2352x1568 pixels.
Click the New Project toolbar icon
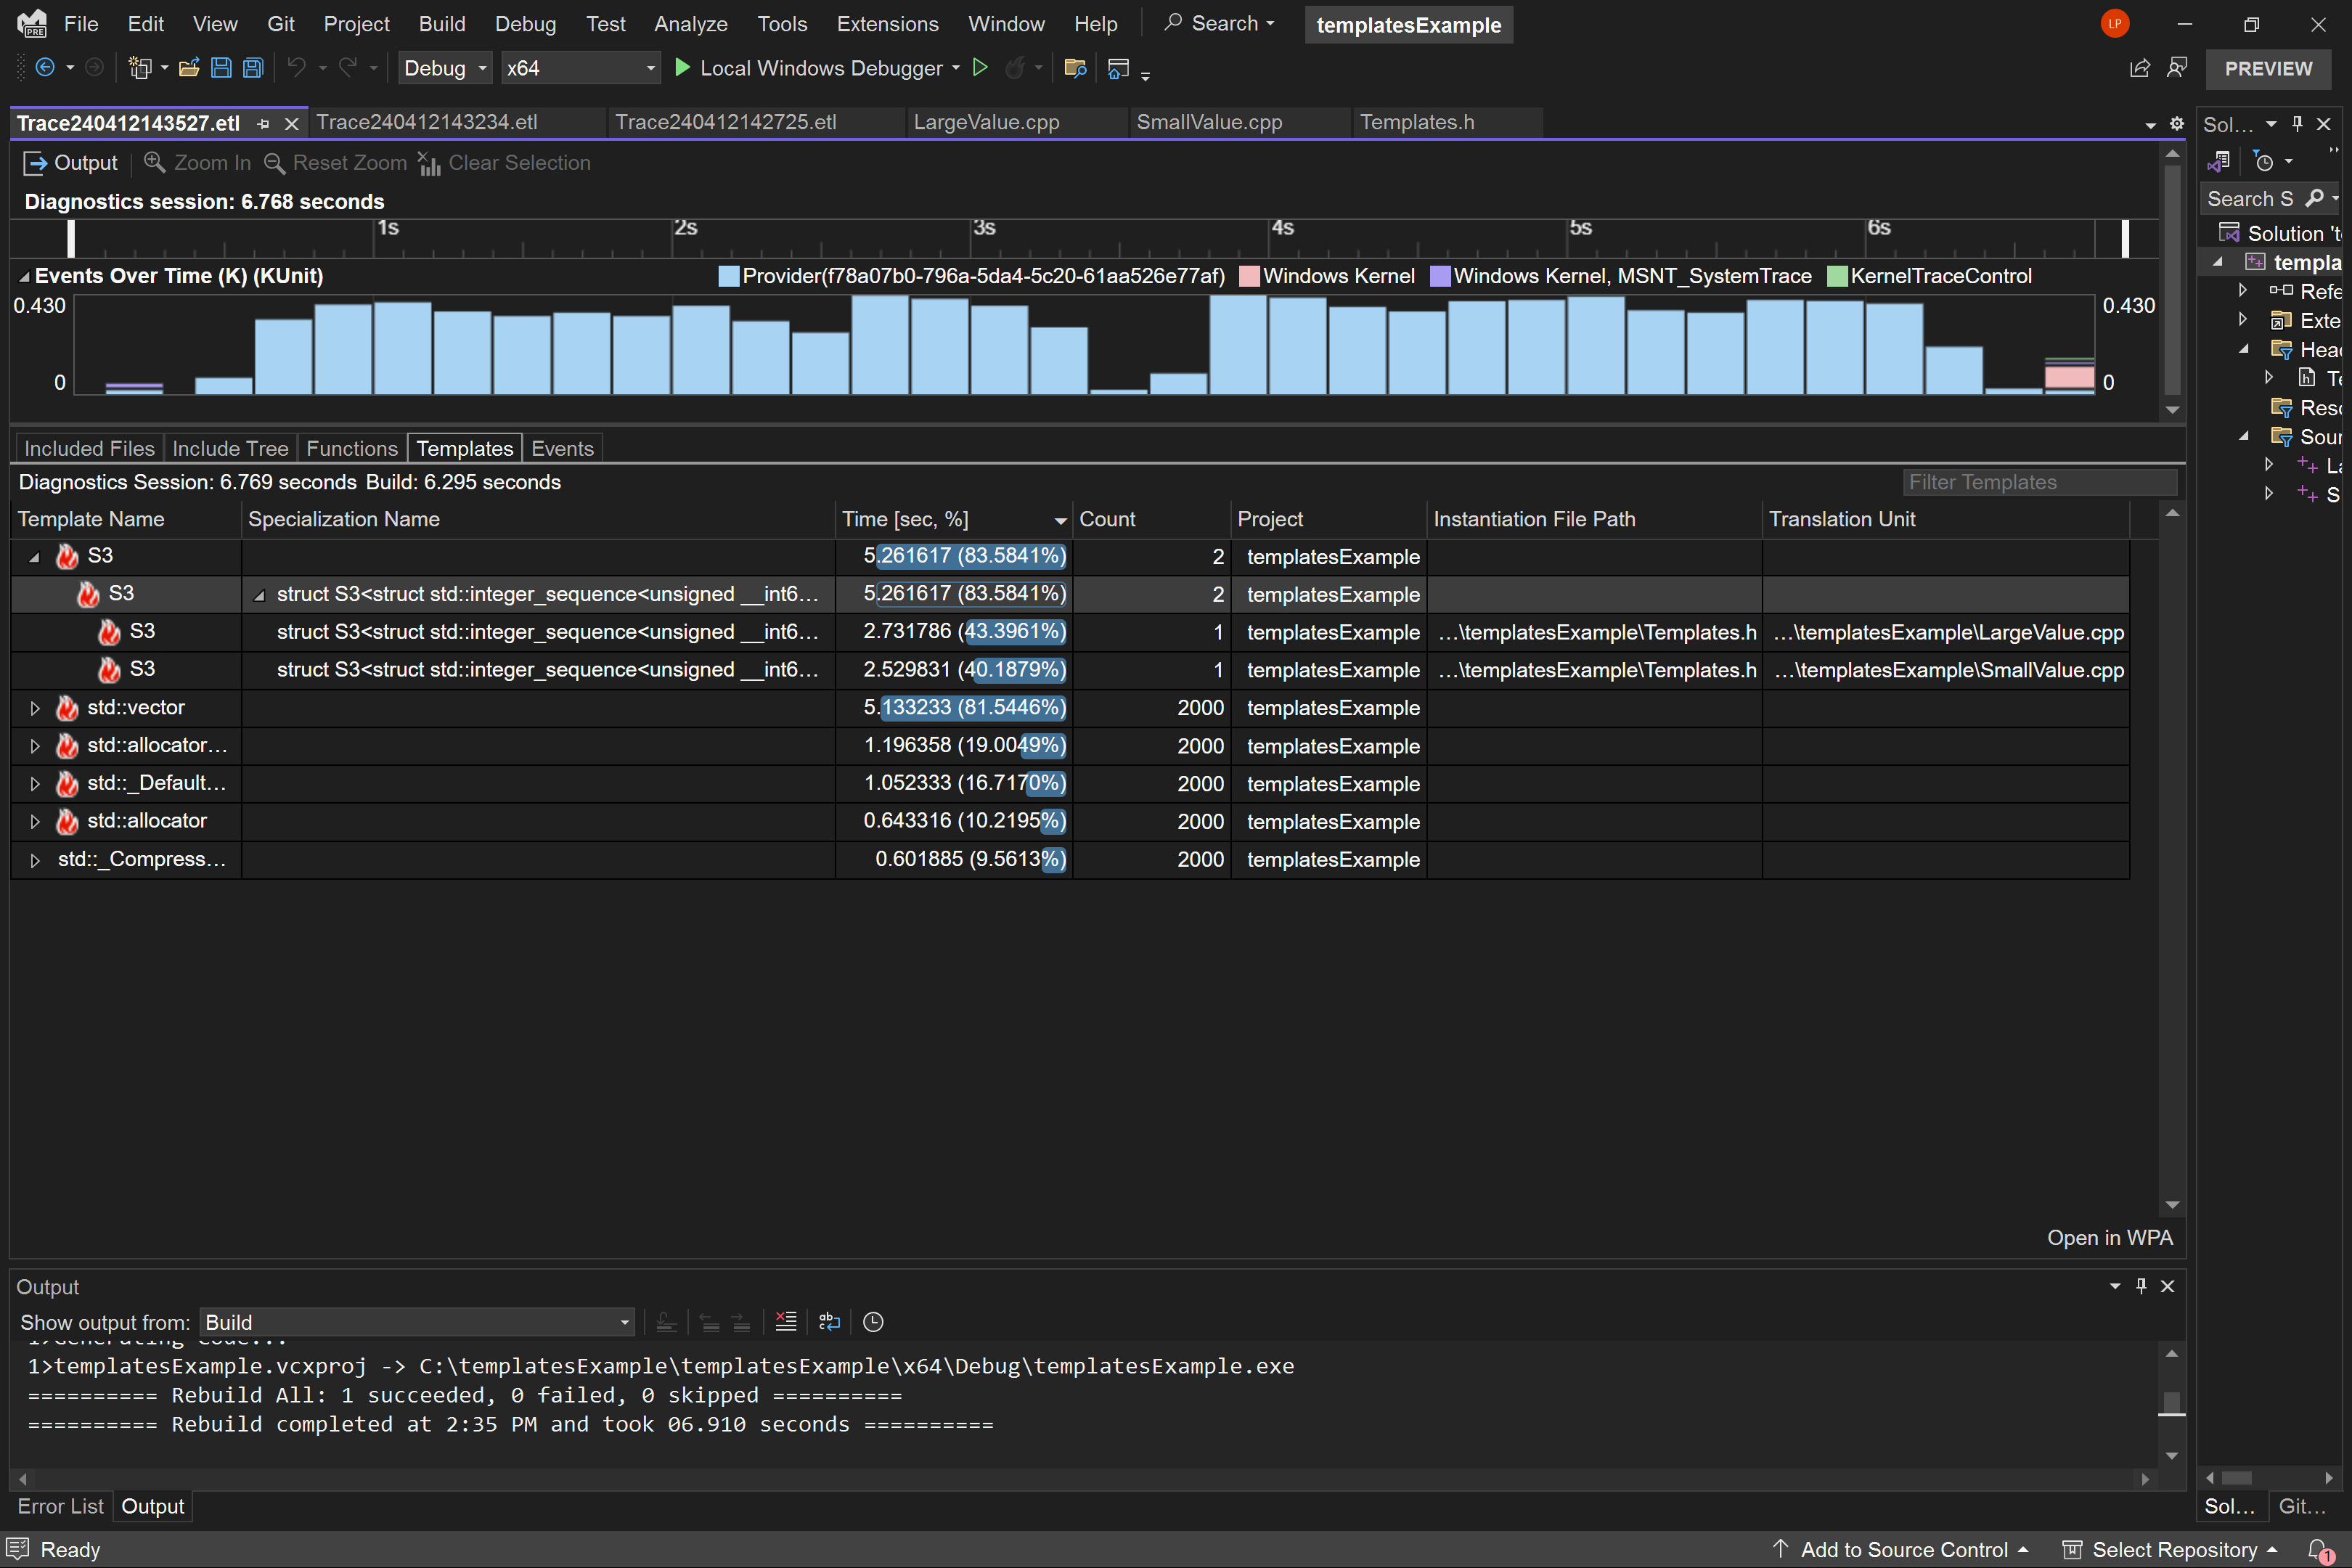(x=139, y=68)
